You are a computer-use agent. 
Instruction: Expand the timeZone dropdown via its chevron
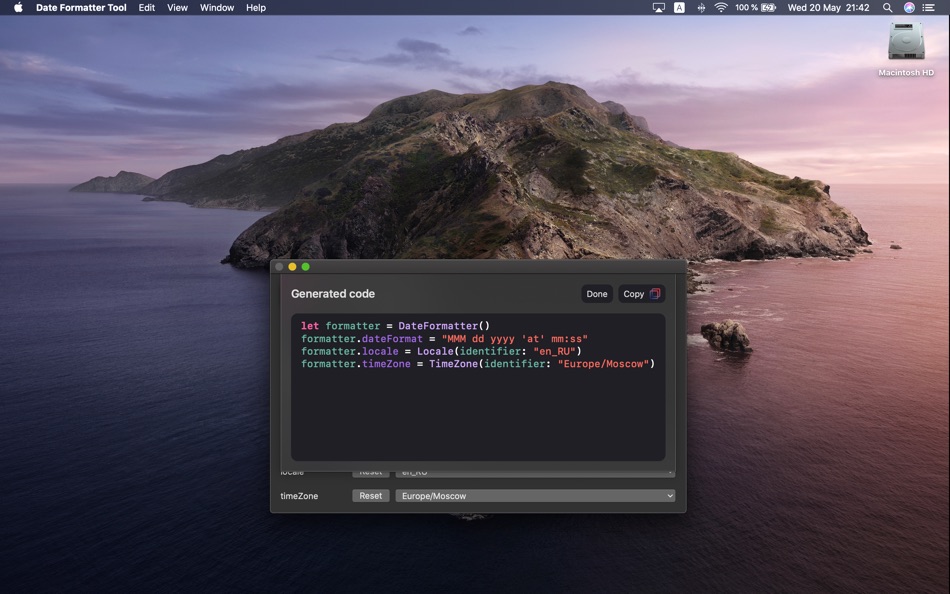pyautogui.click(x=672, y=495)
